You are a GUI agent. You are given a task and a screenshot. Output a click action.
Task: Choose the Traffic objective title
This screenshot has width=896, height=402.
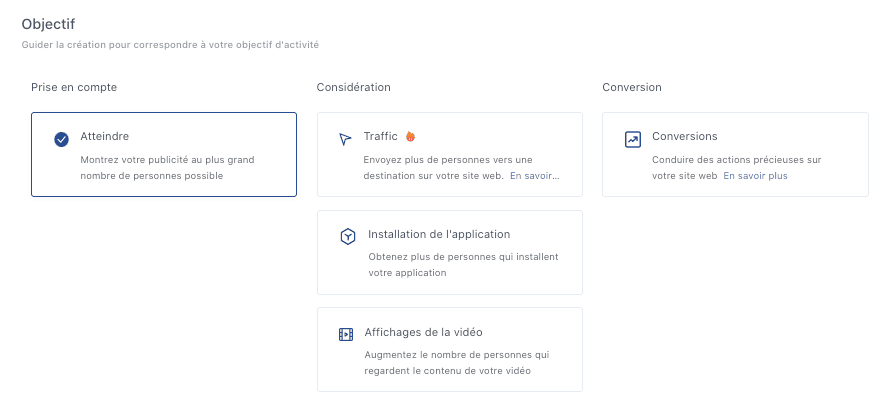point(381,136)
